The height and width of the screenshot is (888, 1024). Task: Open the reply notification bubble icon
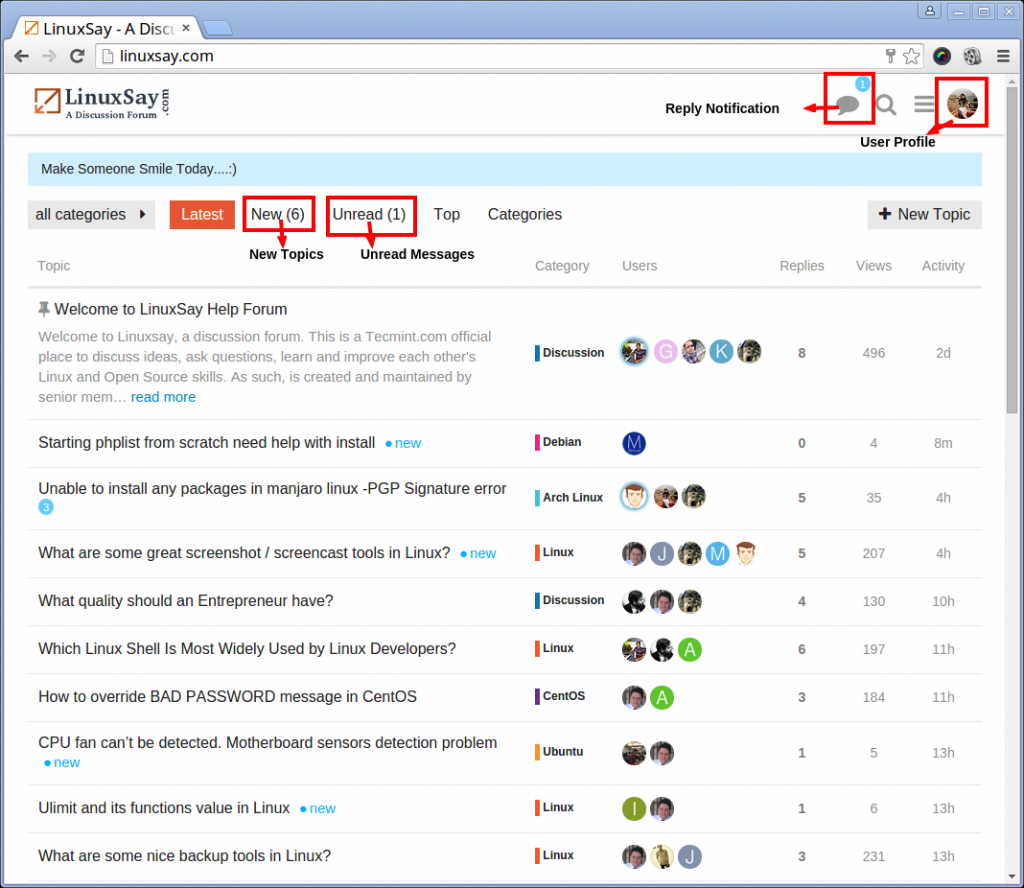[847, 104]
